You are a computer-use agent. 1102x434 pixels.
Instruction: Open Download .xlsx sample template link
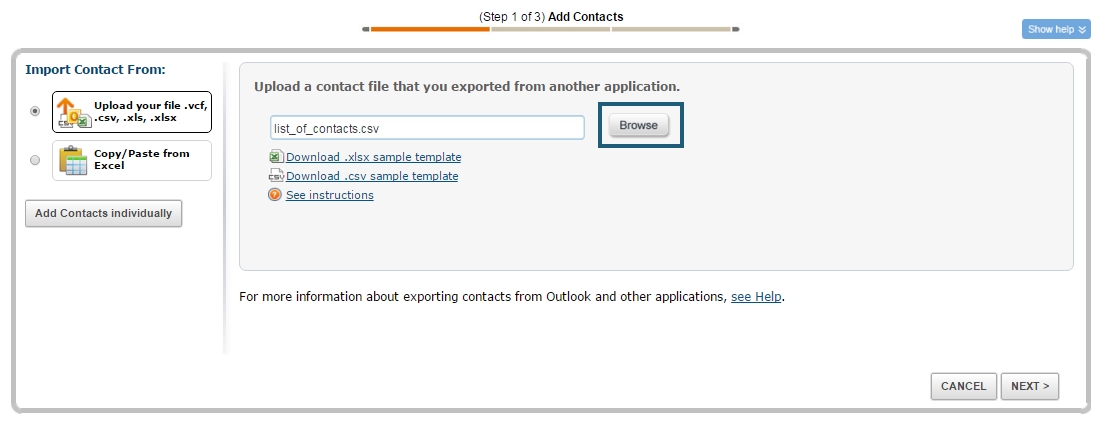[373, 157]
